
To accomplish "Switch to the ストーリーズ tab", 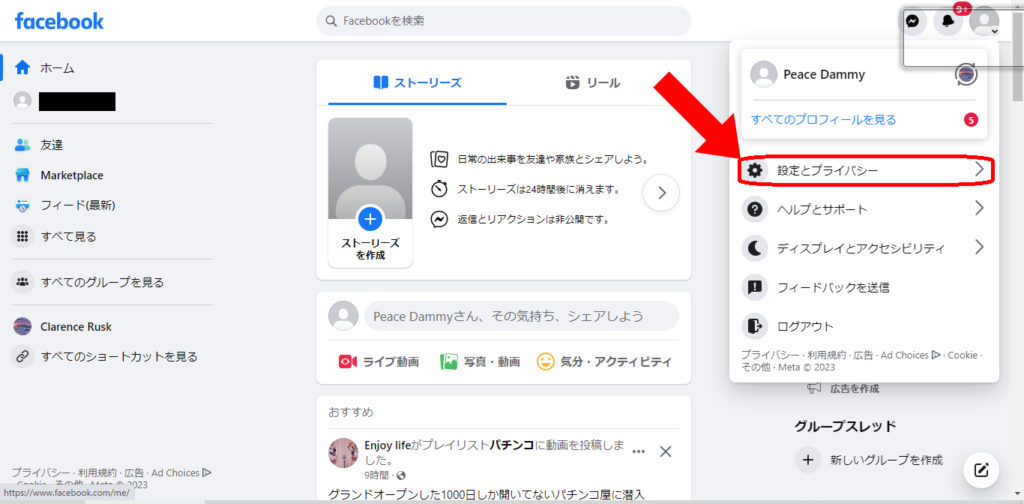I will [x=417, y=83].
